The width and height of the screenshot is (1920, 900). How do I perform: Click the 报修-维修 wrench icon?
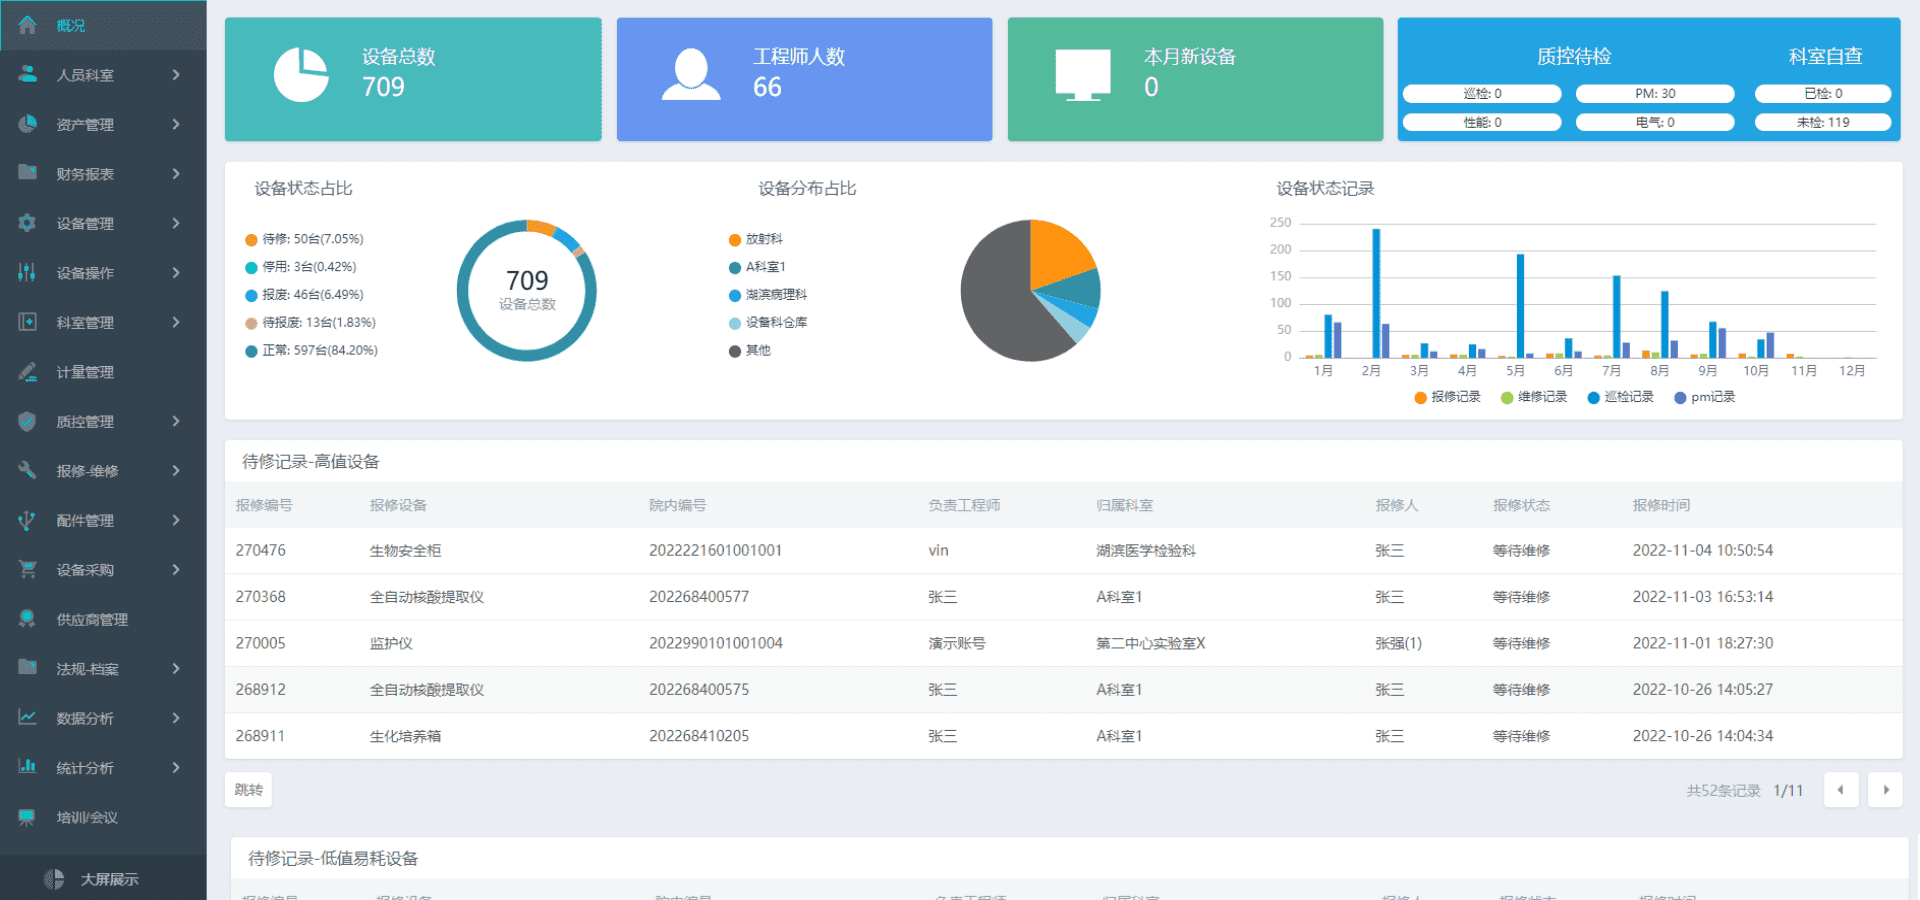(27, 470)
